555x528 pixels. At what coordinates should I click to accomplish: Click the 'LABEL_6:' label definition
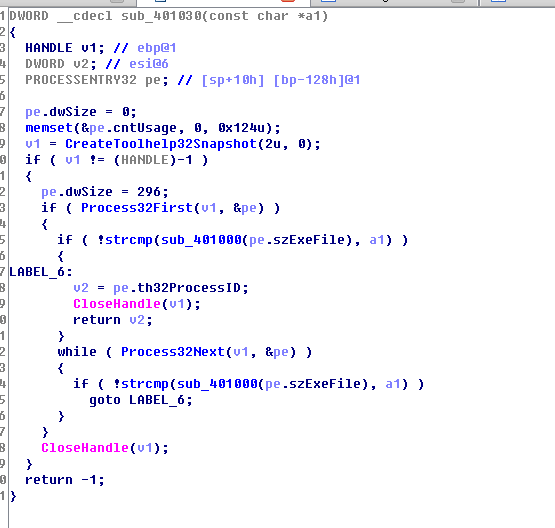pos(41,272)
